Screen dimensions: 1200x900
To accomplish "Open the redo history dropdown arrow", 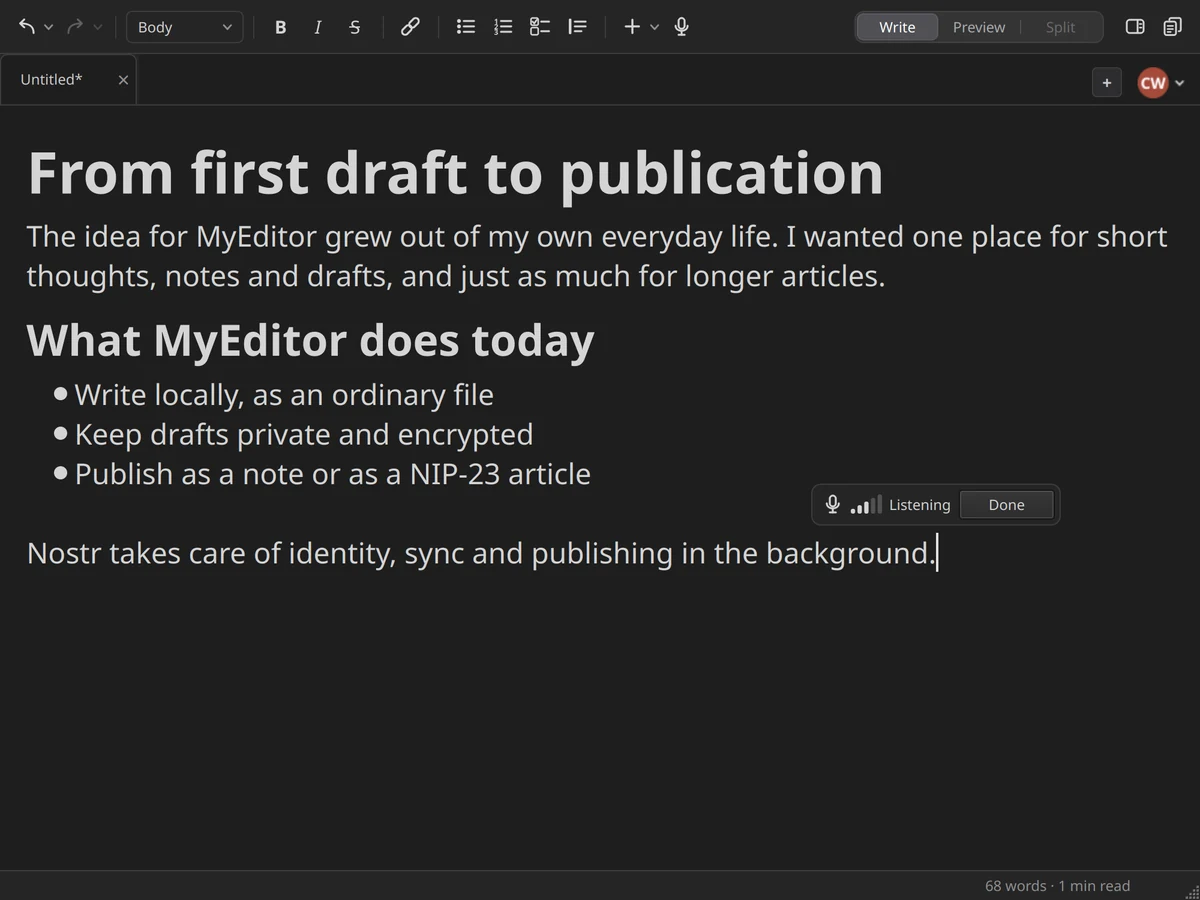I will click(97, 28).
